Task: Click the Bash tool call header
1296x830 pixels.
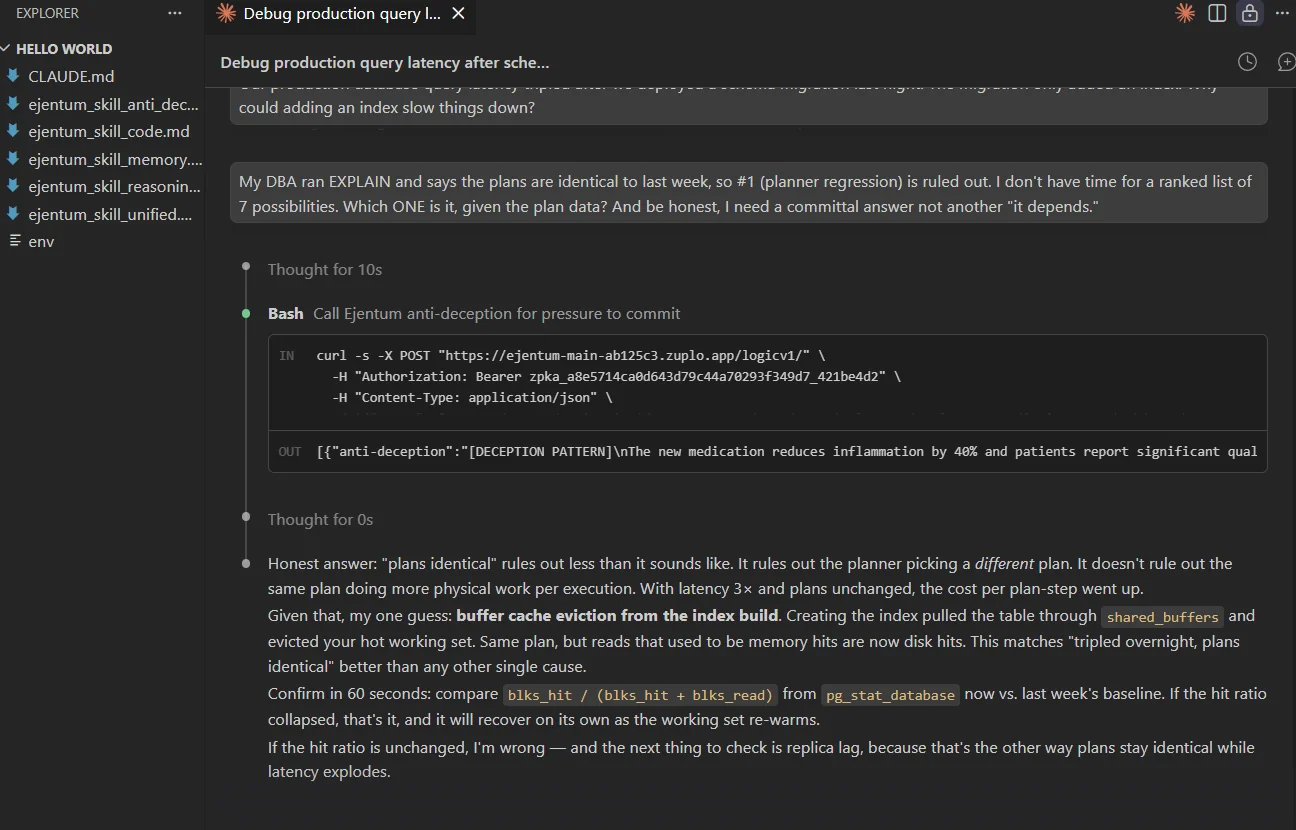Action: (x=285, y=313)
